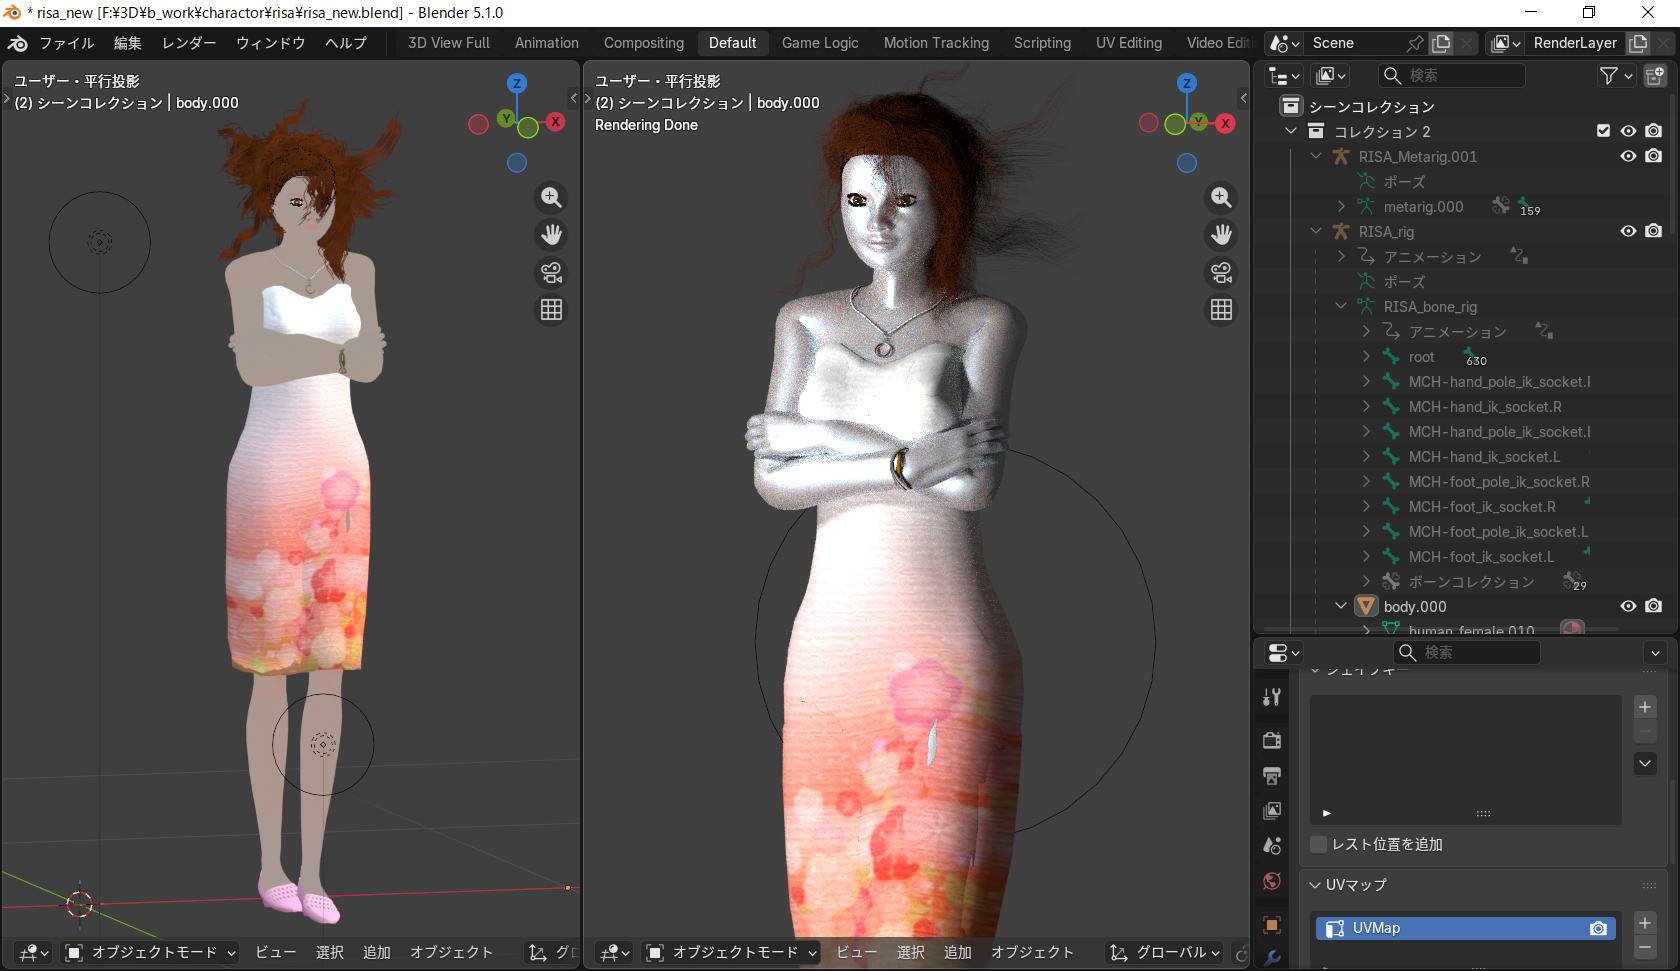Add a new collection in outliner
The height and width of the screenshot is (971, 1680).
[x=1655, y=76]
